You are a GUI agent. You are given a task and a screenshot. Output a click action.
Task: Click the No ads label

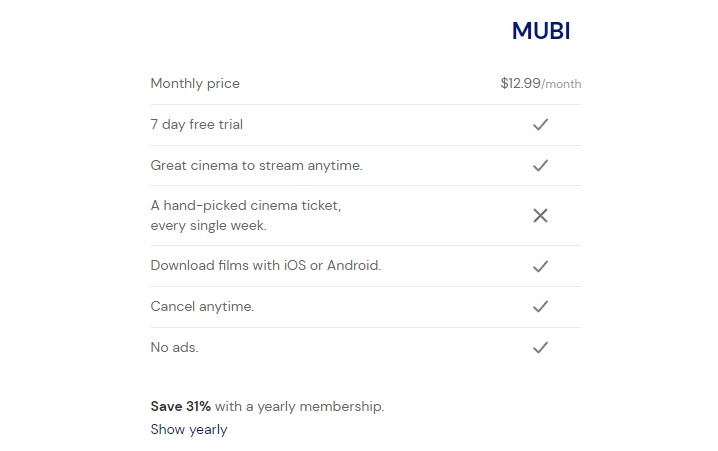coord(174,347)
